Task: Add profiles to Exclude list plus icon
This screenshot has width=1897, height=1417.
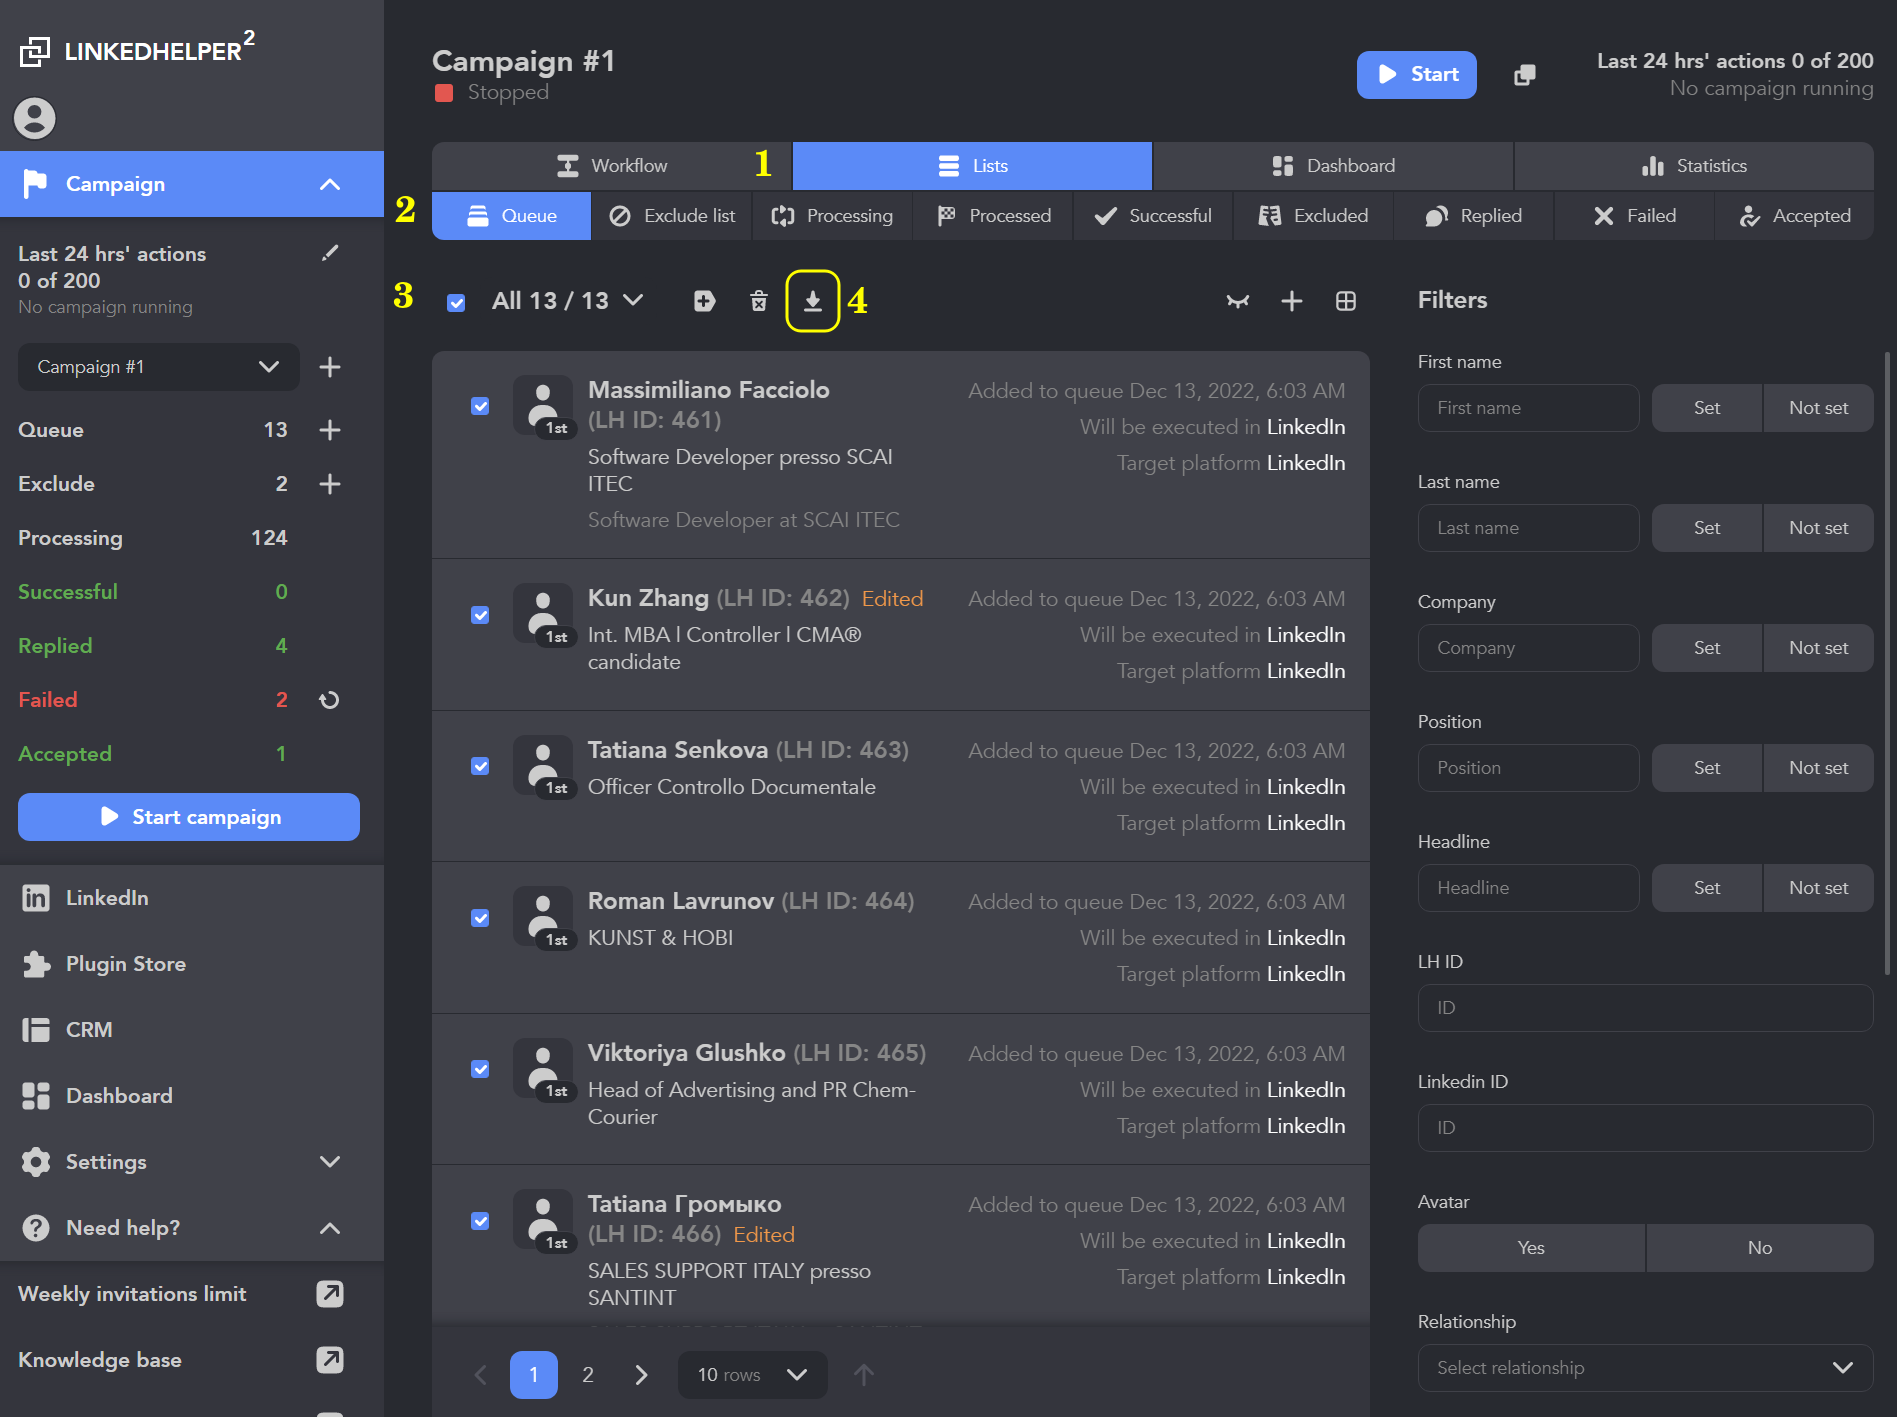Action: (330, 484)
